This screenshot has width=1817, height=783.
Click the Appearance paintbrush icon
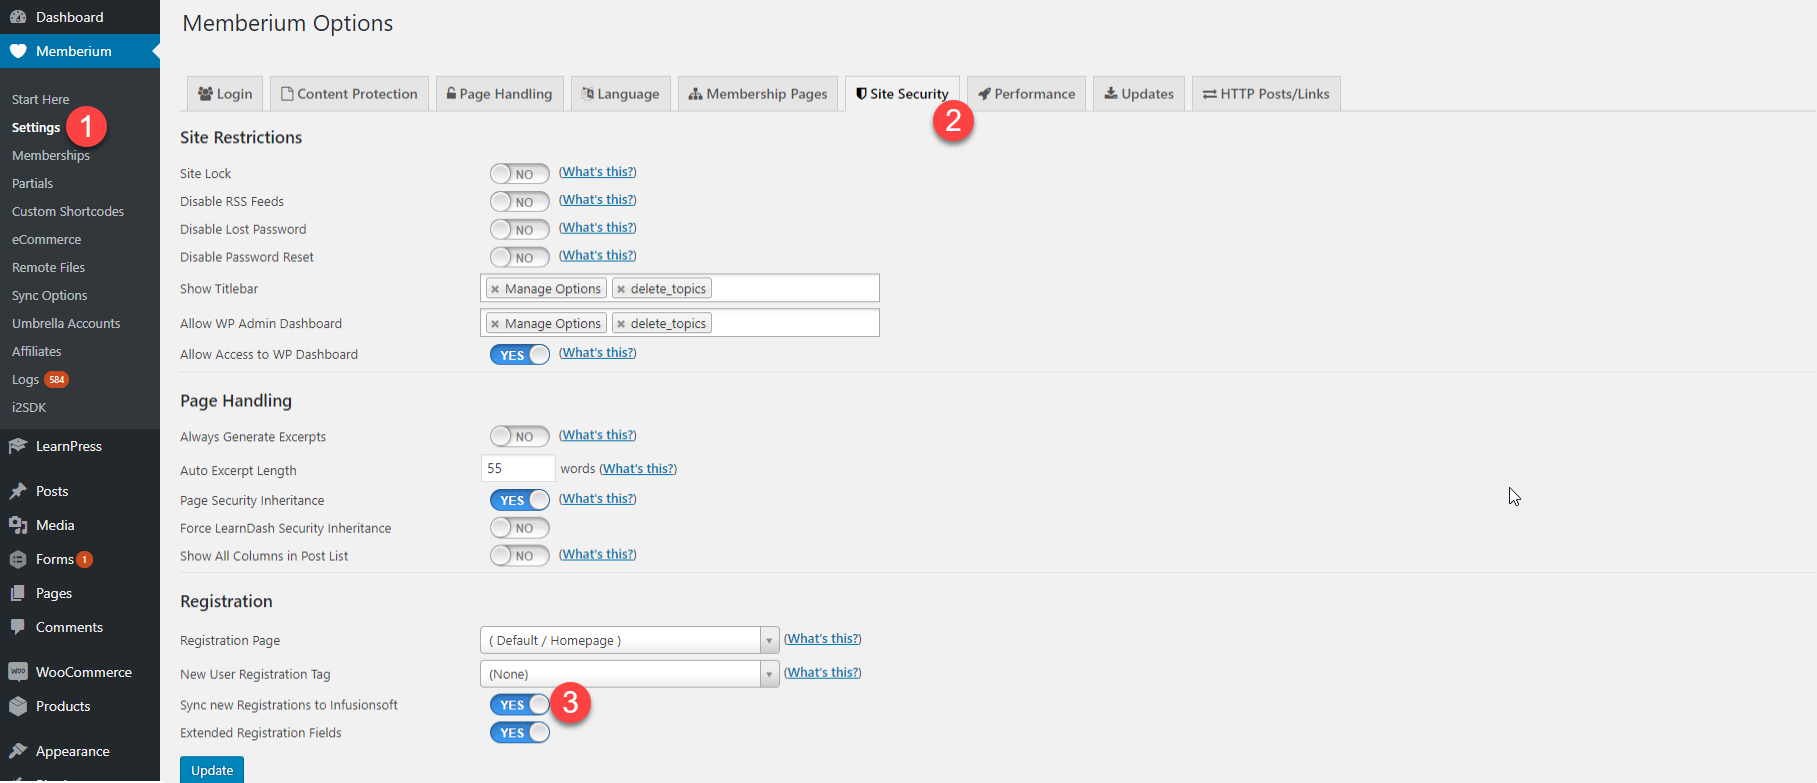(18, 751)
